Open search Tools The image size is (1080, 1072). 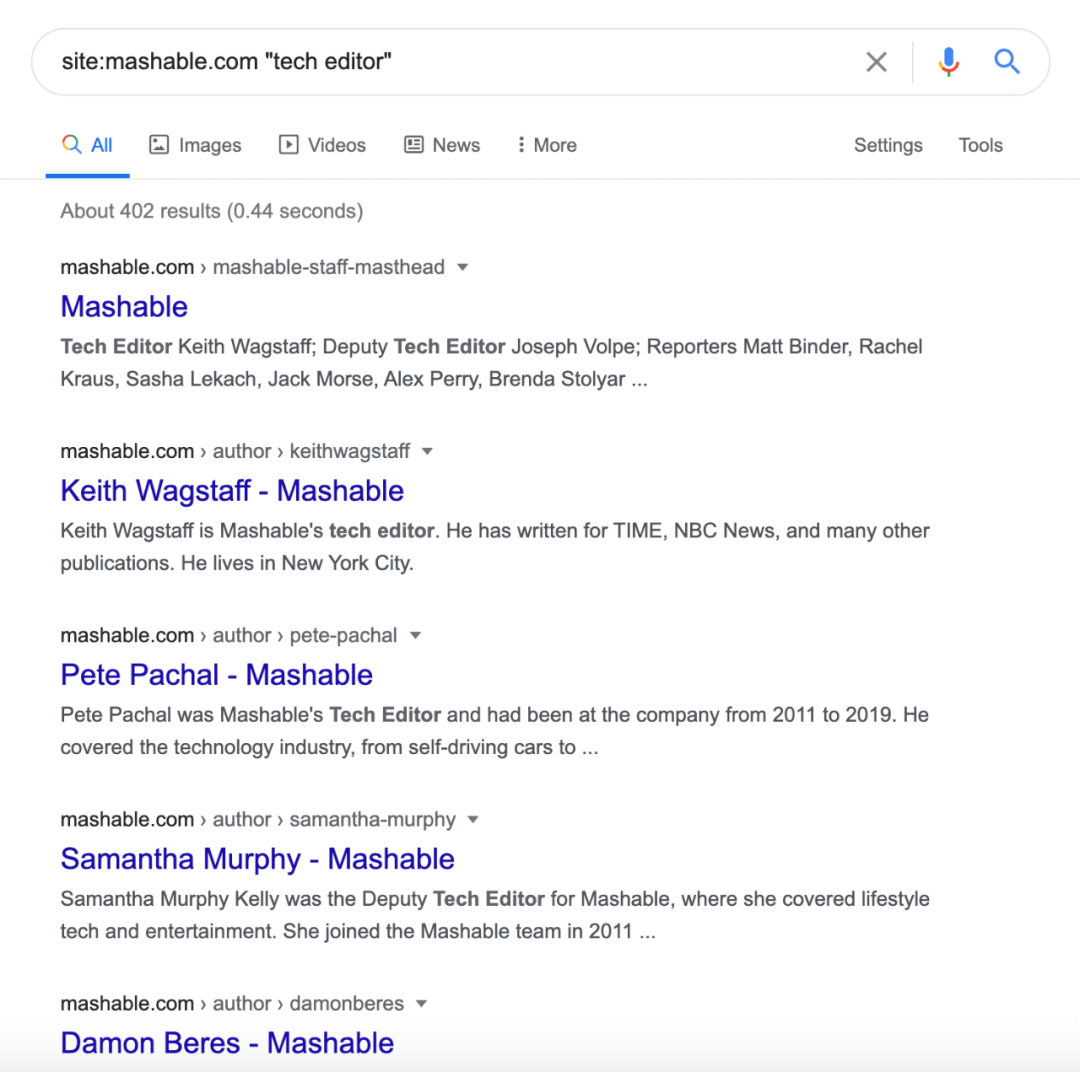tap(981, 145)
